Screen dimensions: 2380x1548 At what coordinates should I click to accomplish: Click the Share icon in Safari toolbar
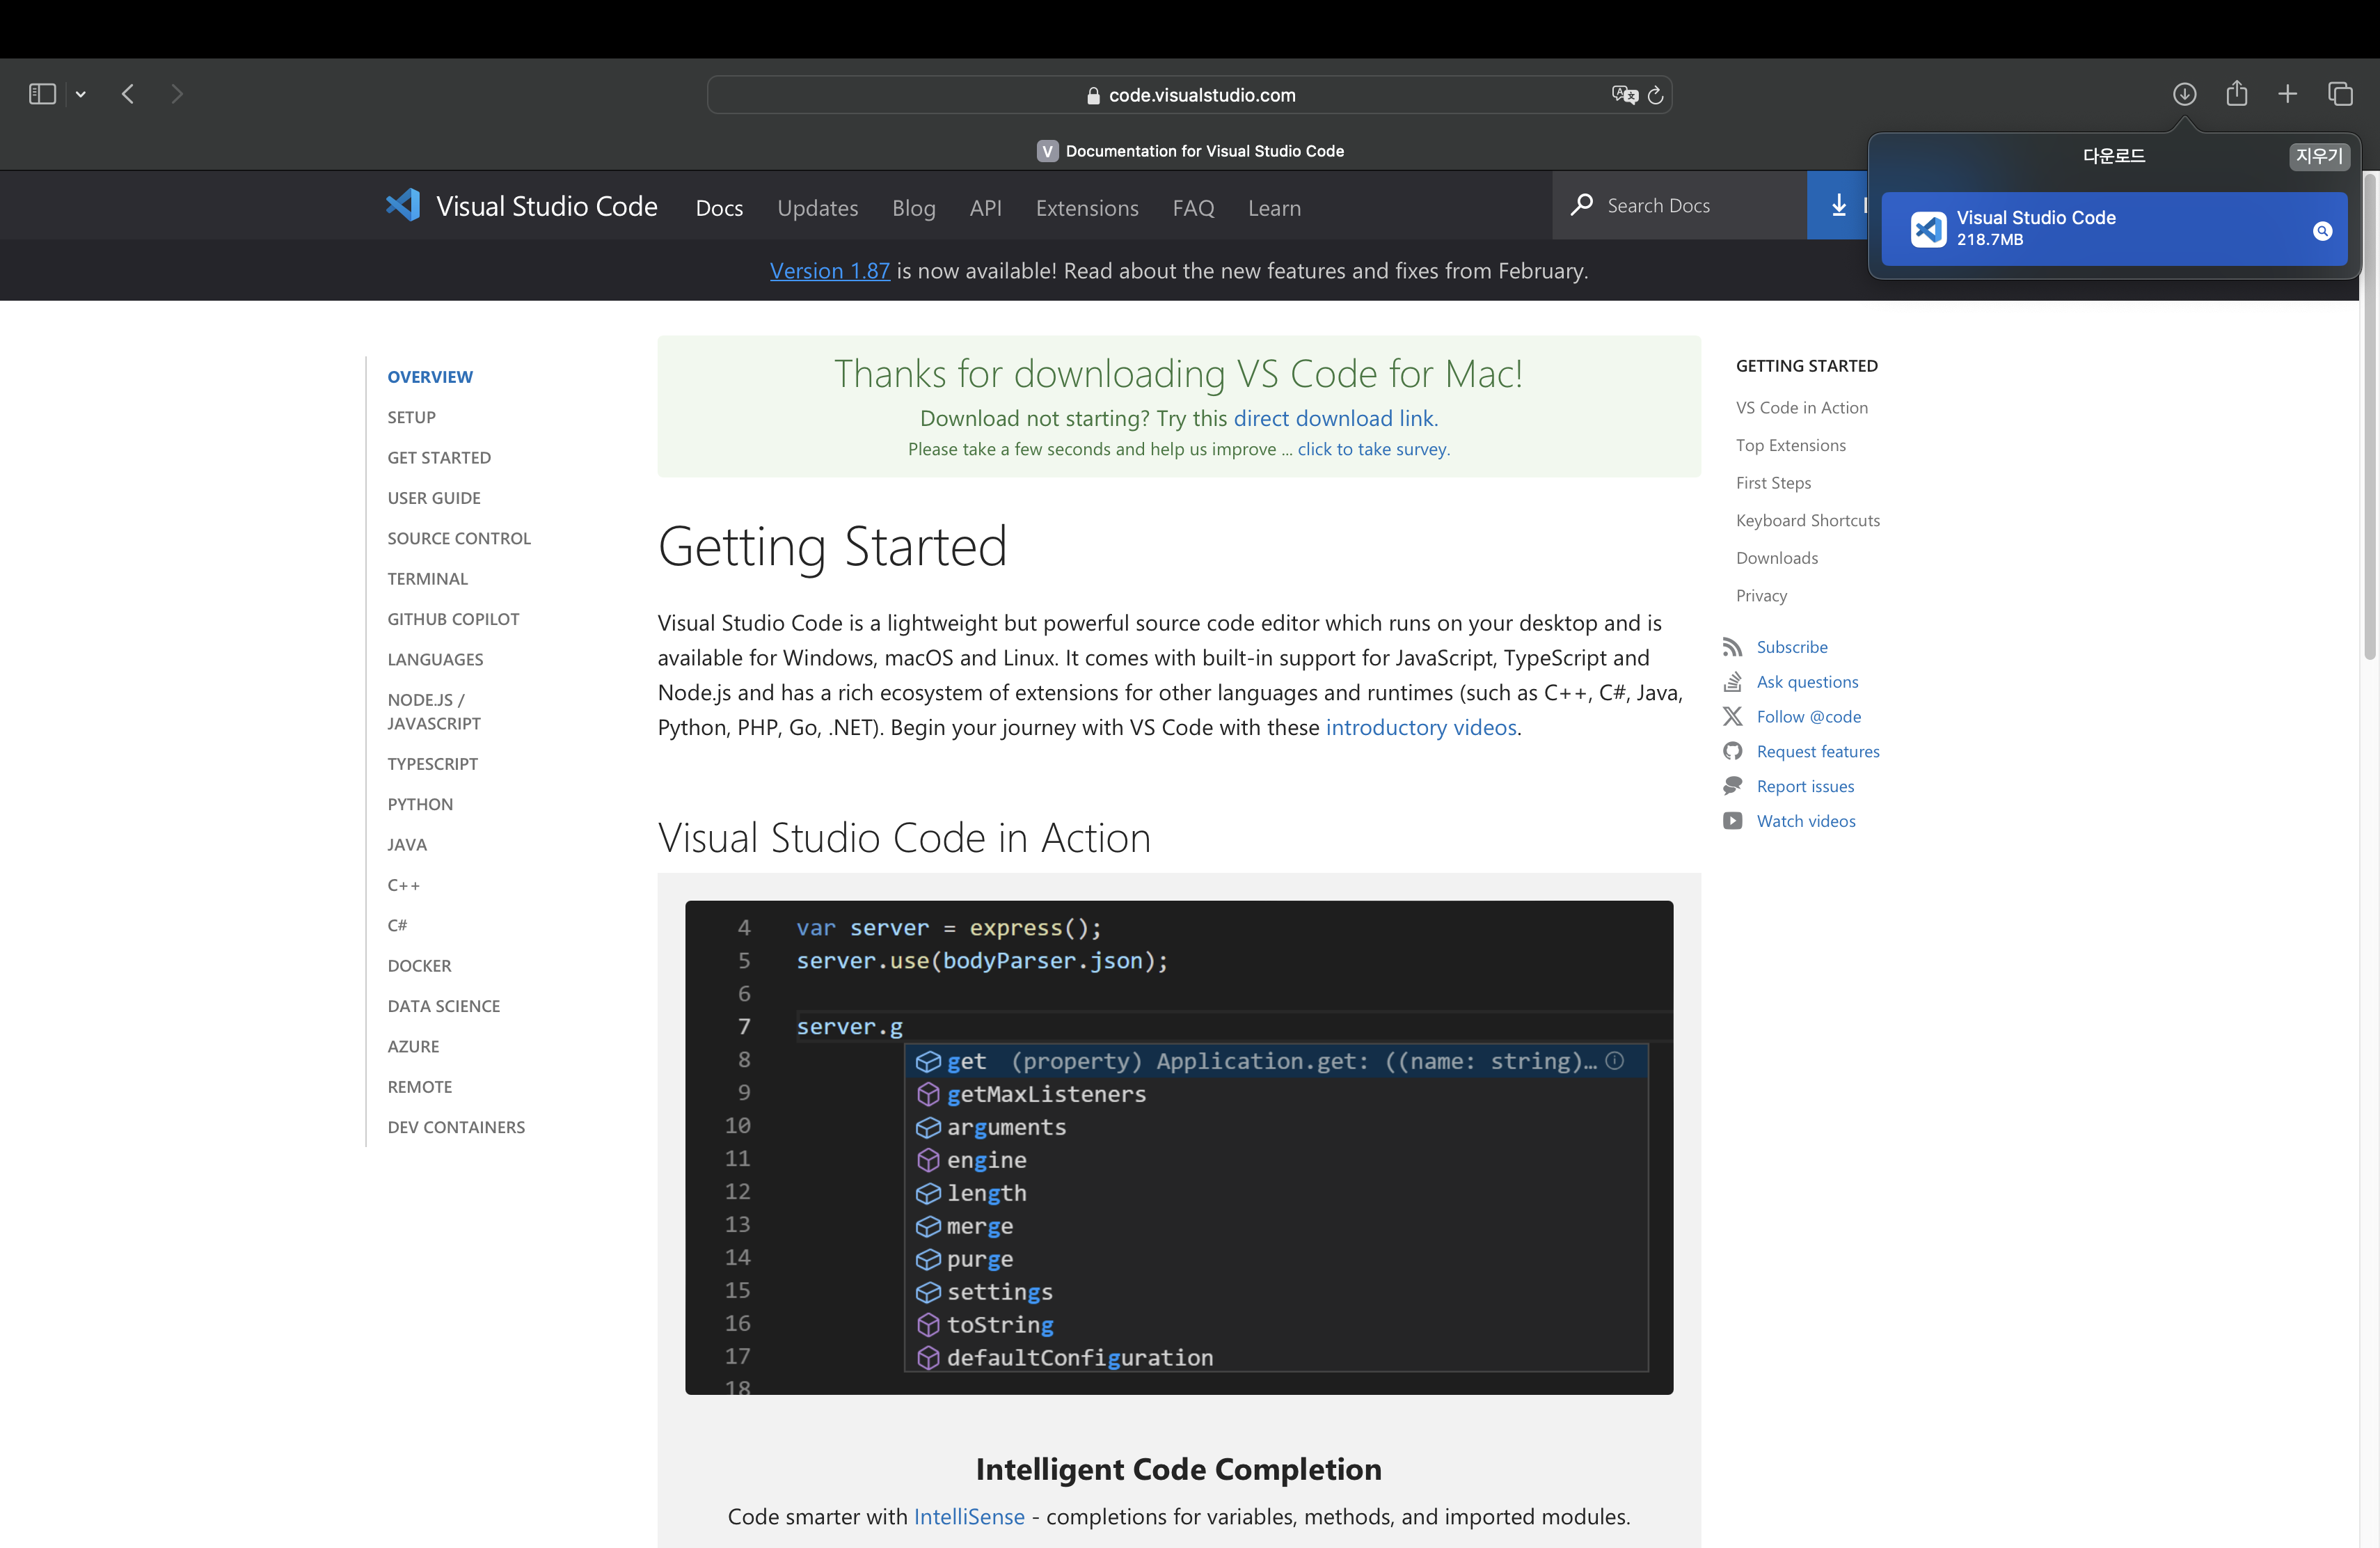2237,93
